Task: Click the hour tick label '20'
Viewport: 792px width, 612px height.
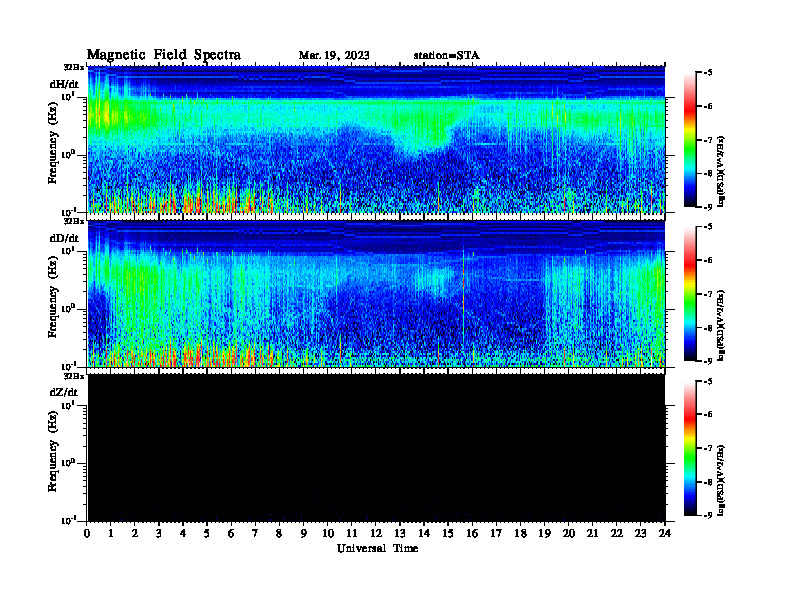Action: click(x=568, y=533)
